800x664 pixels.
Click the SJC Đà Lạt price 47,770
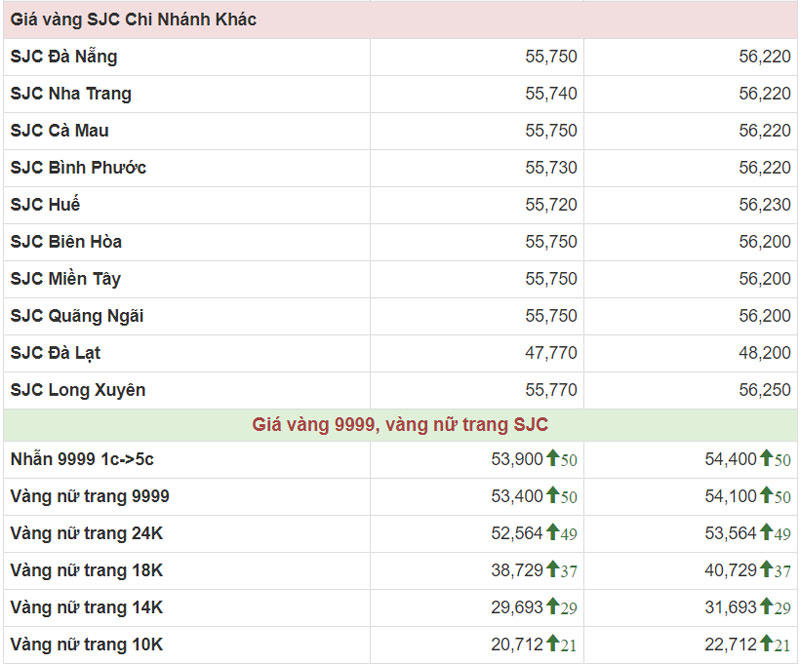click(x=551, y=353)
